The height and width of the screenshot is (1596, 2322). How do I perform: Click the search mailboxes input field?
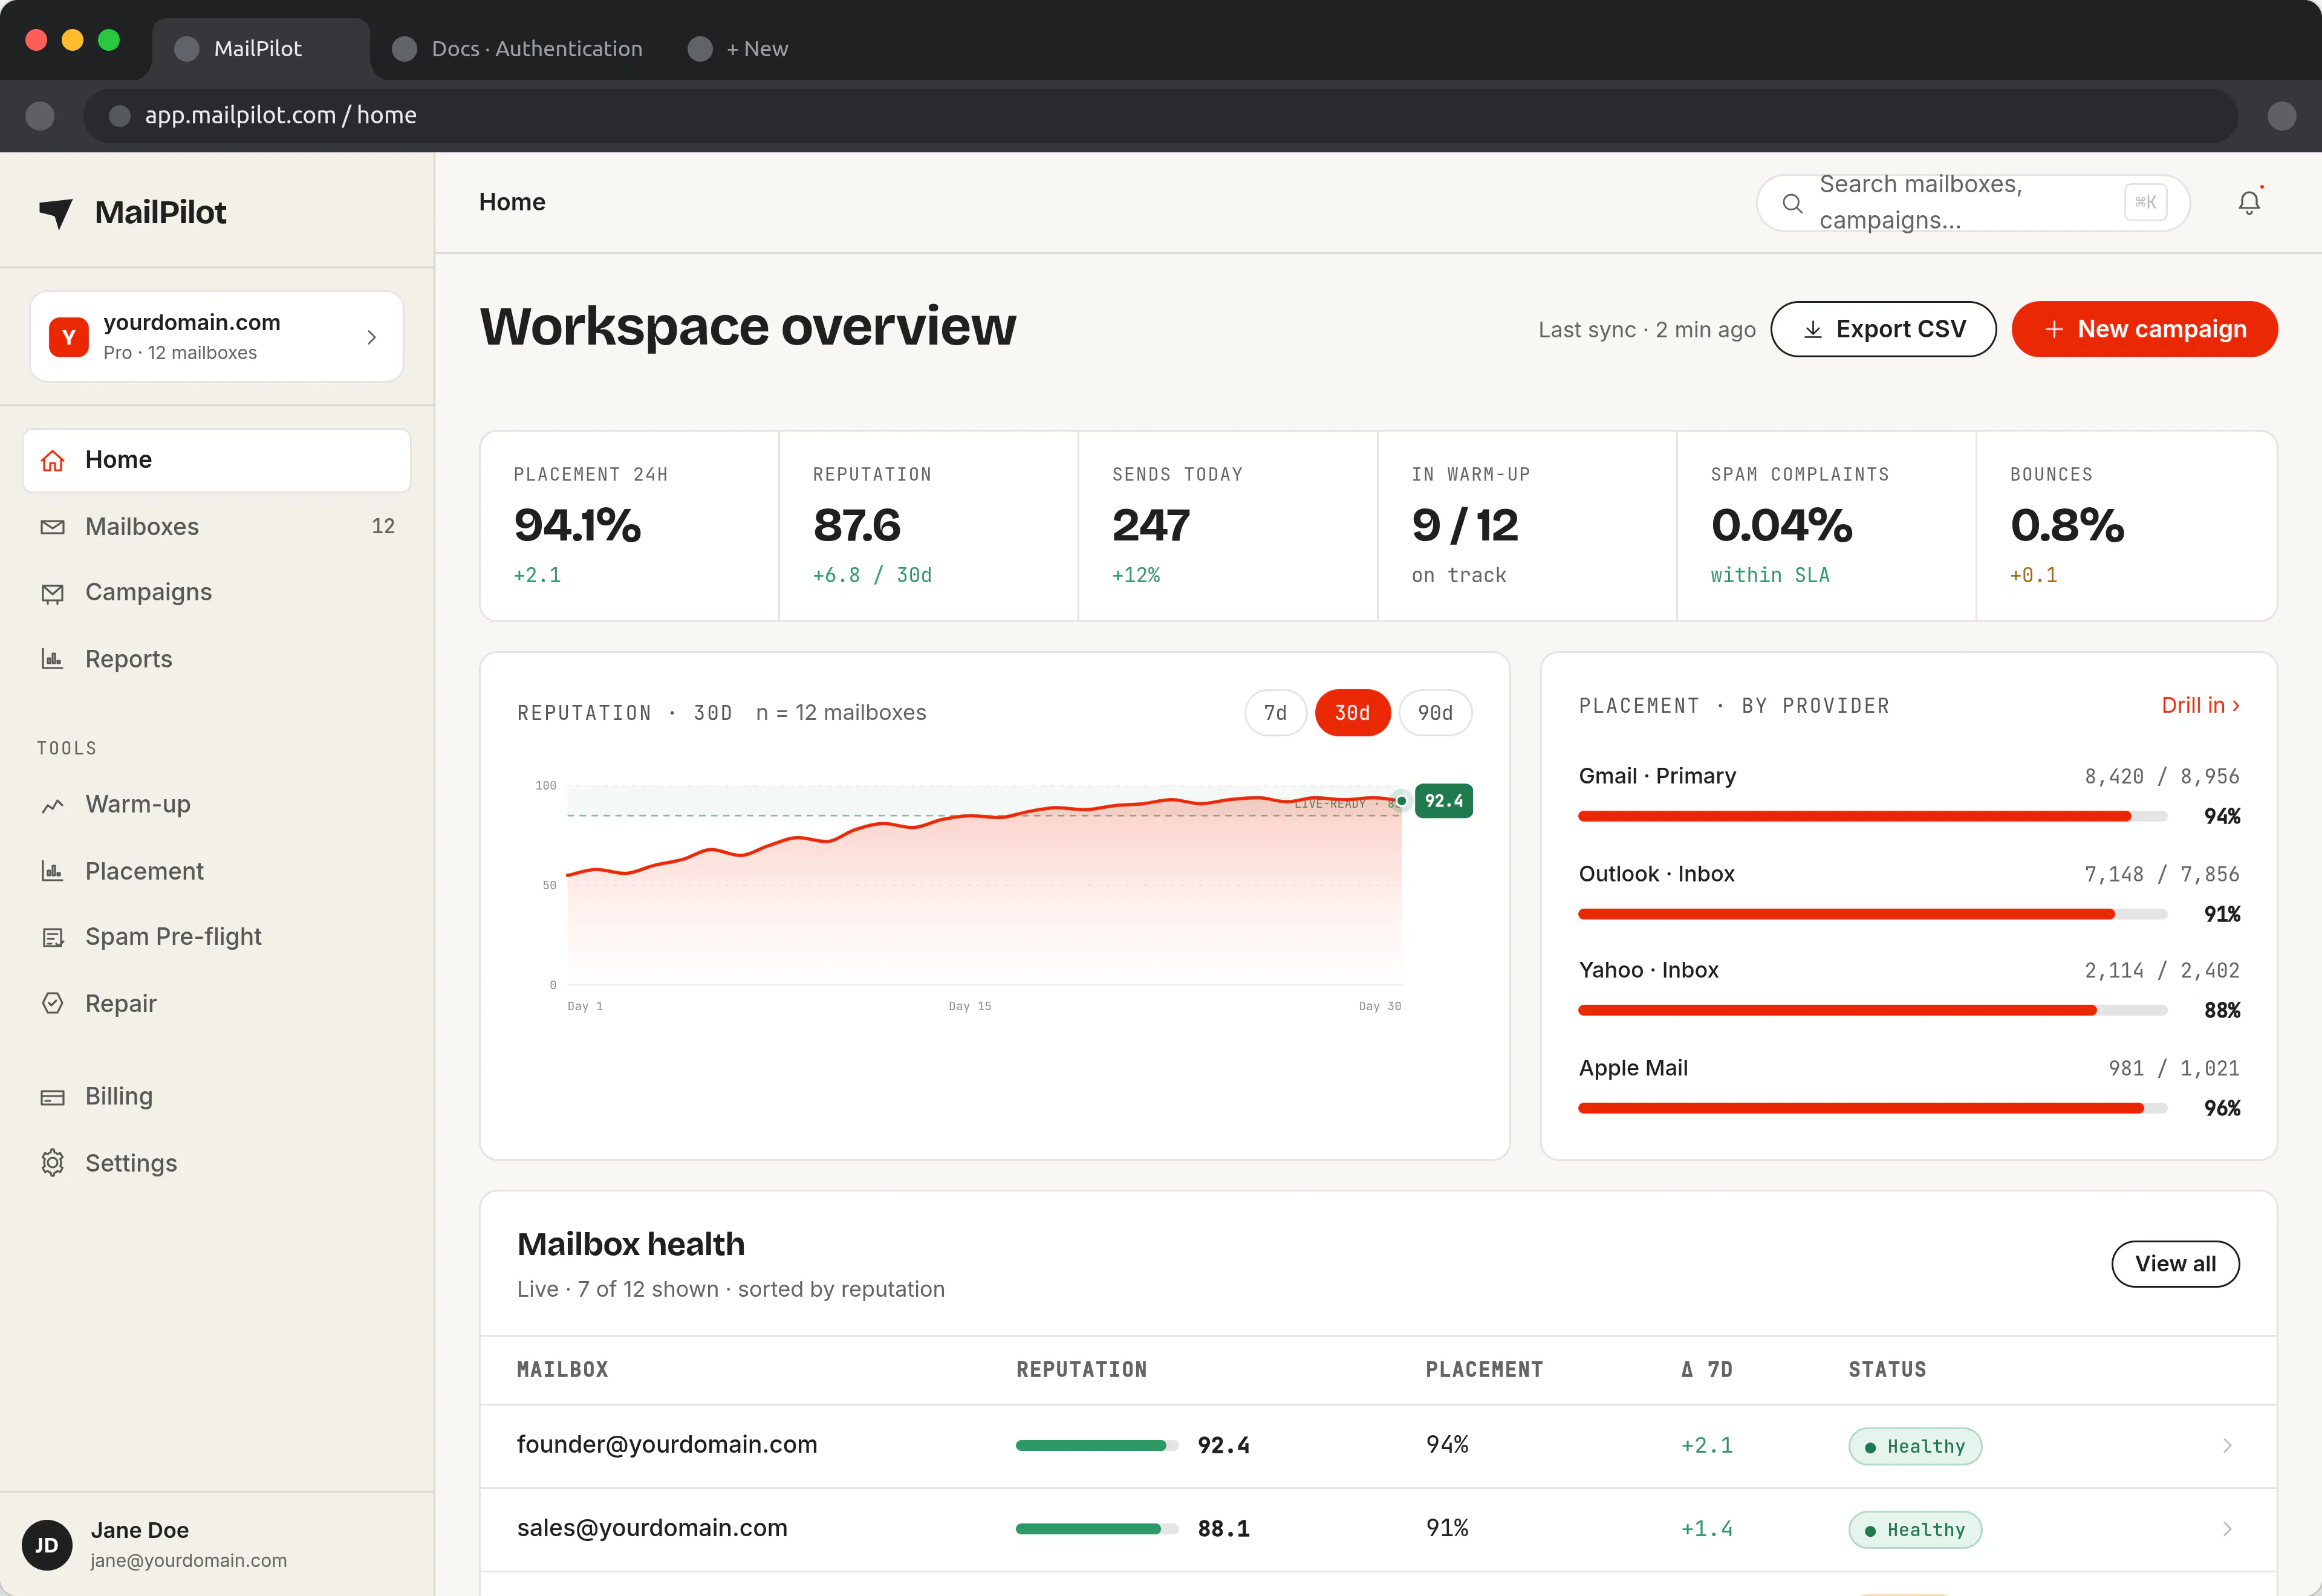[1973, 203]
